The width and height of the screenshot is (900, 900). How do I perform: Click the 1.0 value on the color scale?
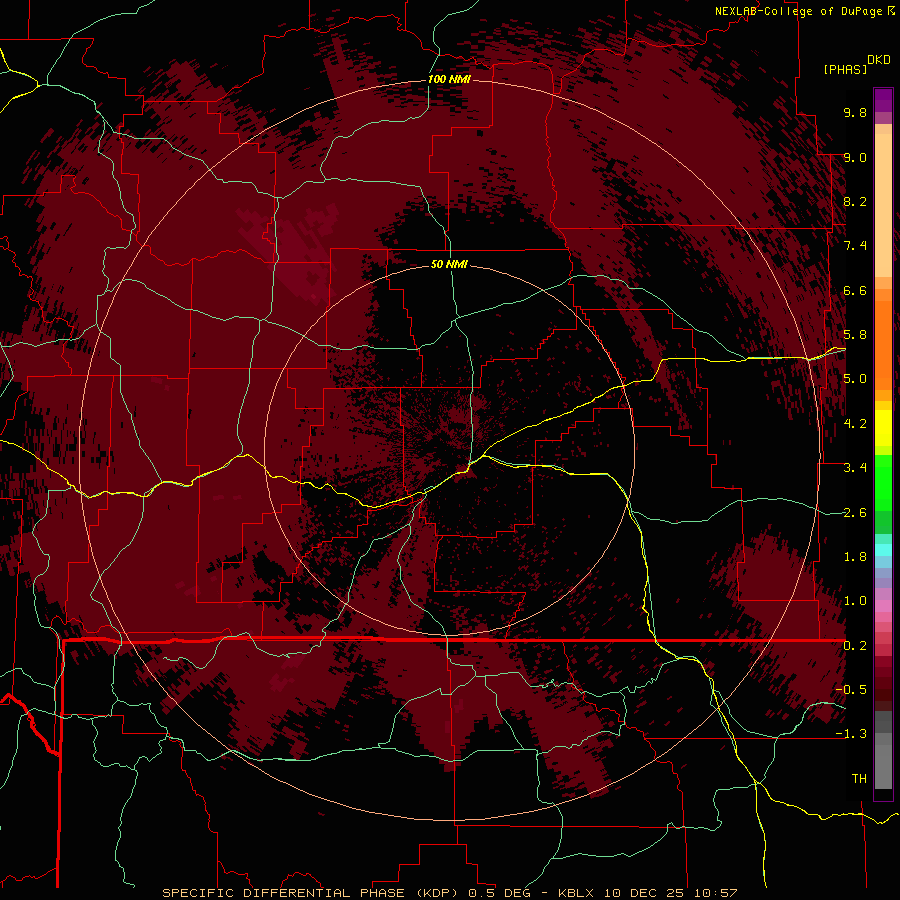pyautogui.click(x=855, y=601)
